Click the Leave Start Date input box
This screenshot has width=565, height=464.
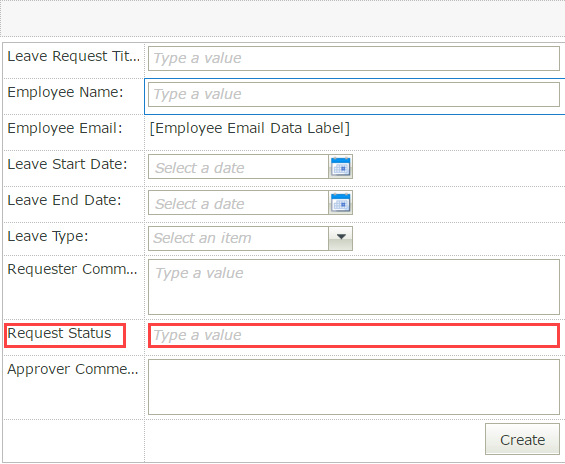tap(239, 166)
